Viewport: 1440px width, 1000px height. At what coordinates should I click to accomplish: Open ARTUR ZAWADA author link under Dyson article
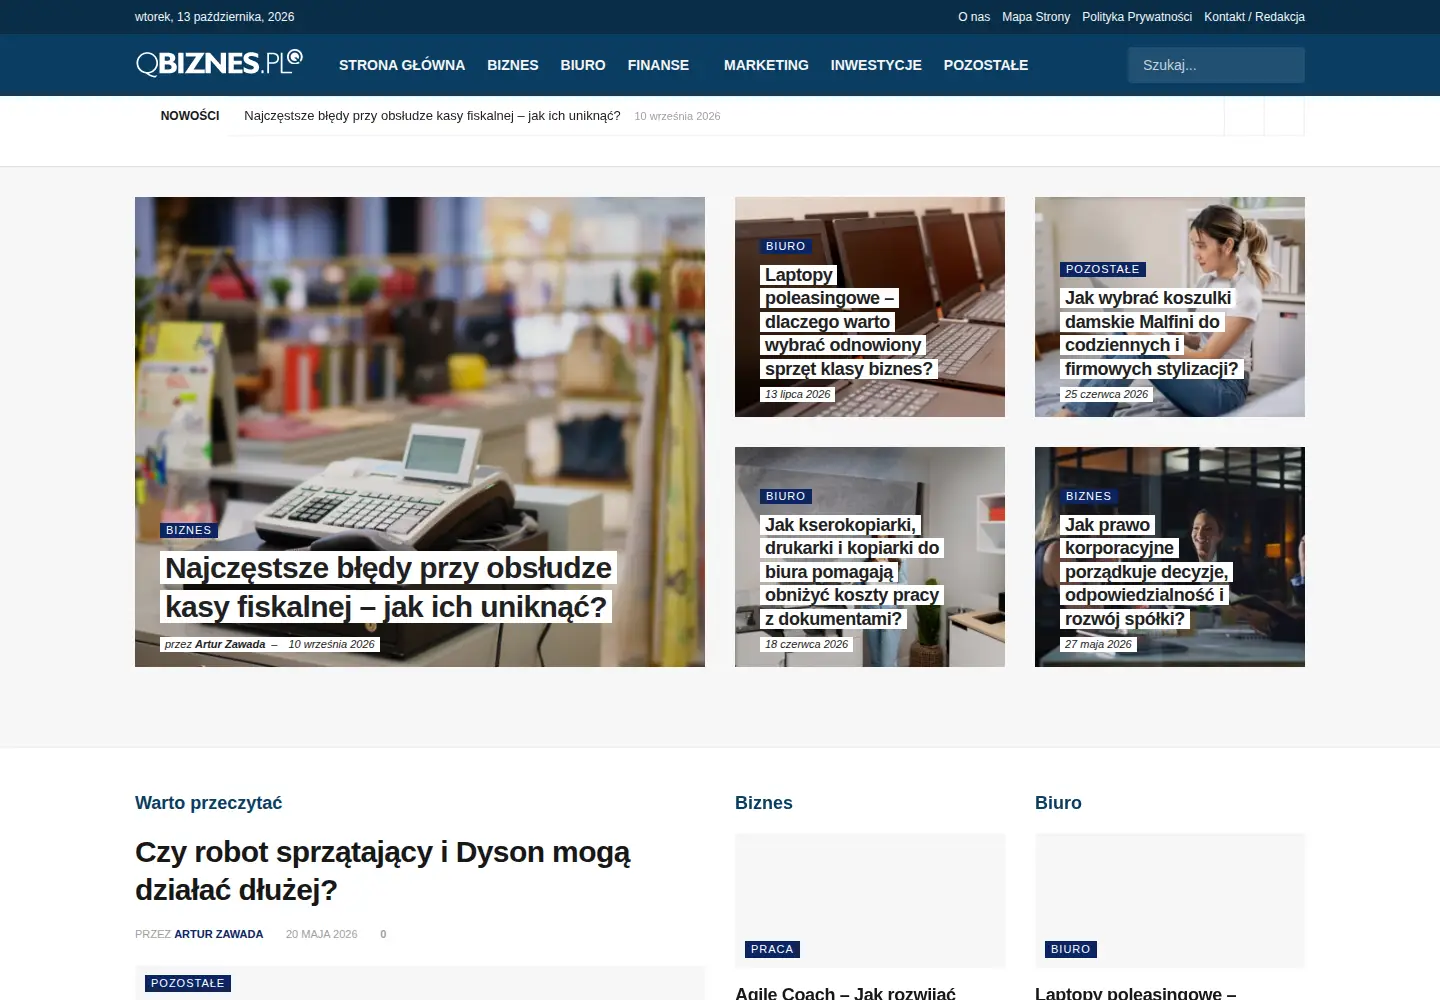click(x=218, y=934)
